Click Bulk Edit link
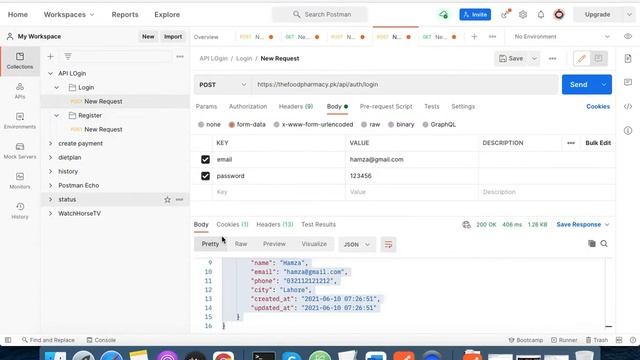The image size is (640, 360). coord(598,143)
